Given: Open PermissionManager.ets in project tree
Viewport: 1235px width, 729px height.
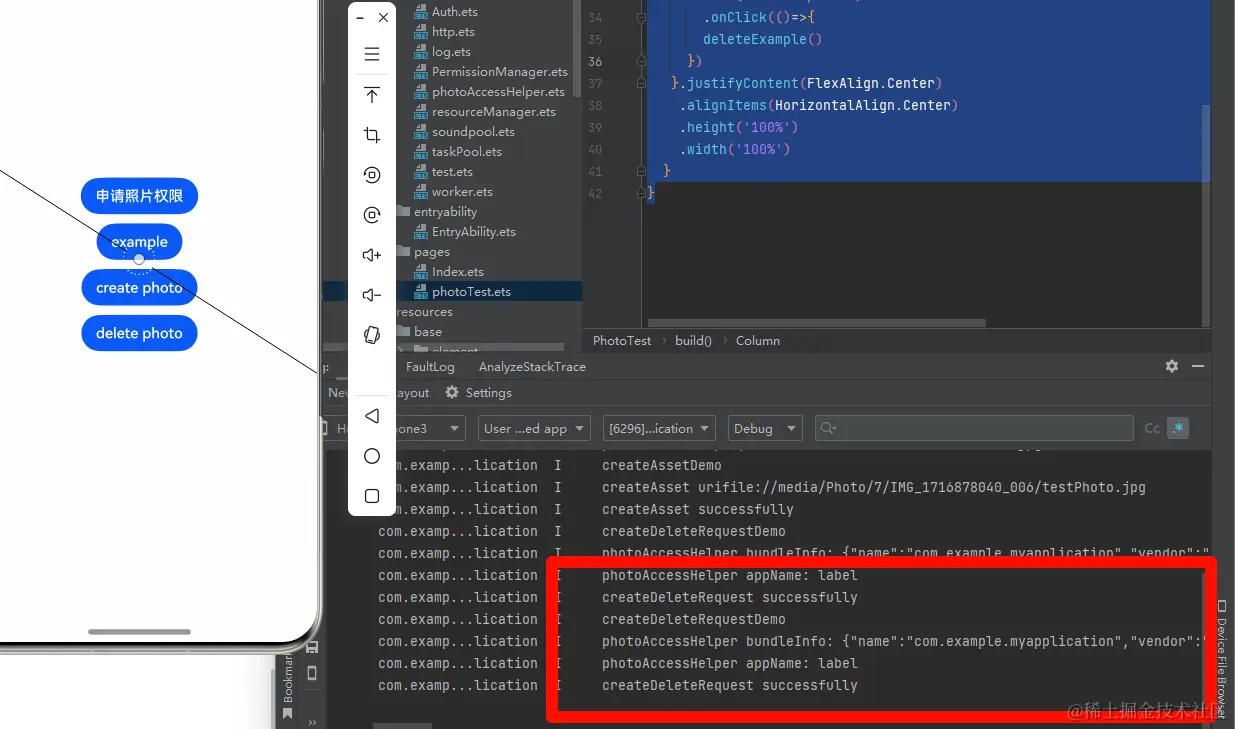Looking at the screenshot, I should pyautogui.click(x=499, y=72).
